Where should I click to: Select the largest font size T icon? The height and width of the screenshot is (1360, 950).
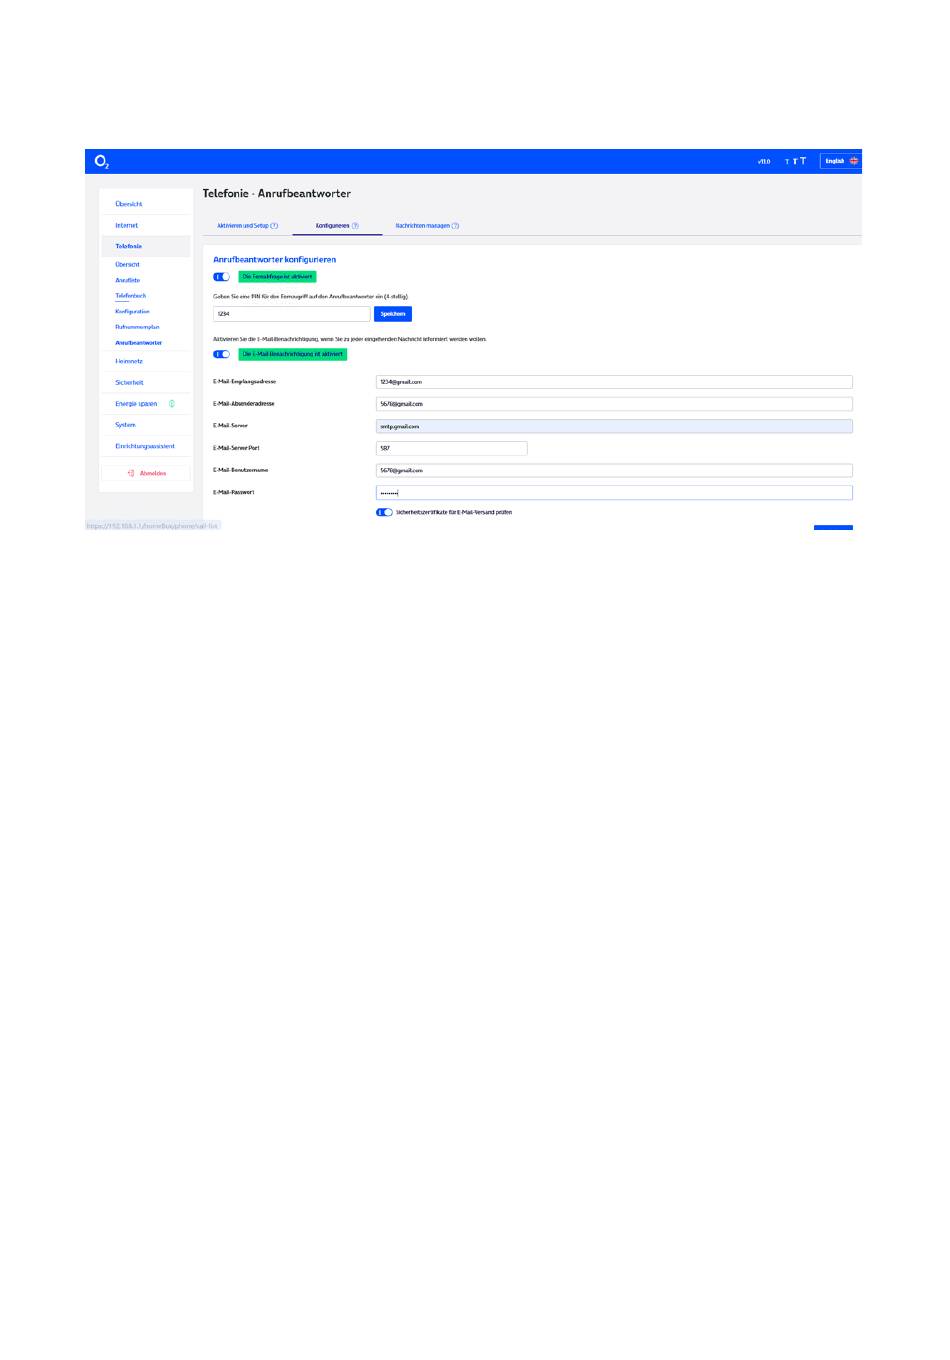802,161
